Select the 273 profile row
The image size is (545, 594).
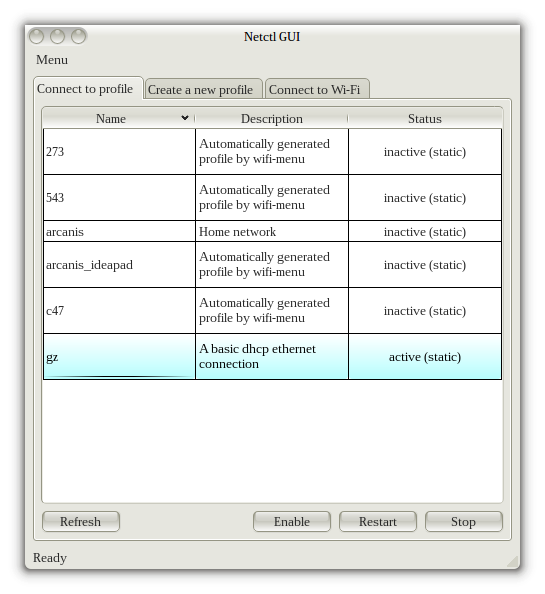tap(272, 152)
